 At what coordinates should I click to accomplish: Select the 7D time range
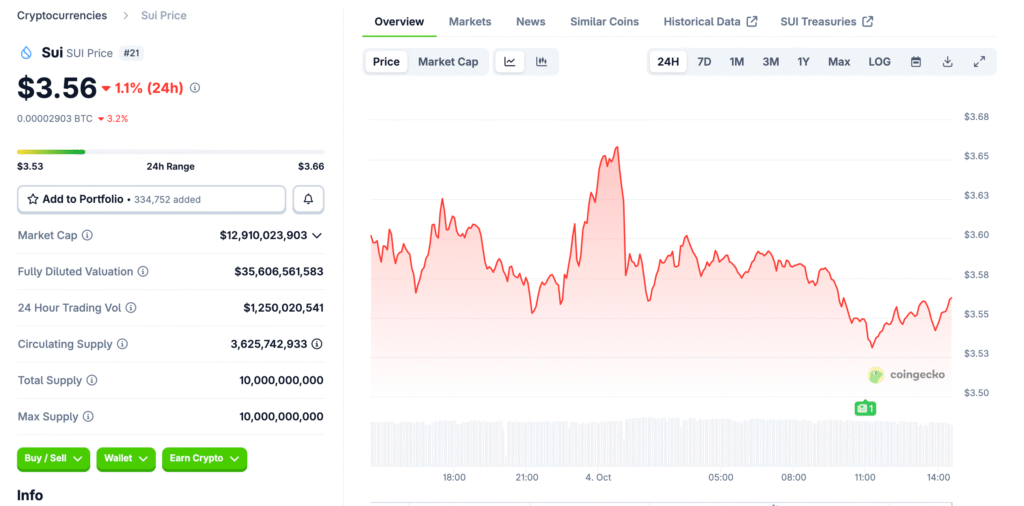coord(704,62)
